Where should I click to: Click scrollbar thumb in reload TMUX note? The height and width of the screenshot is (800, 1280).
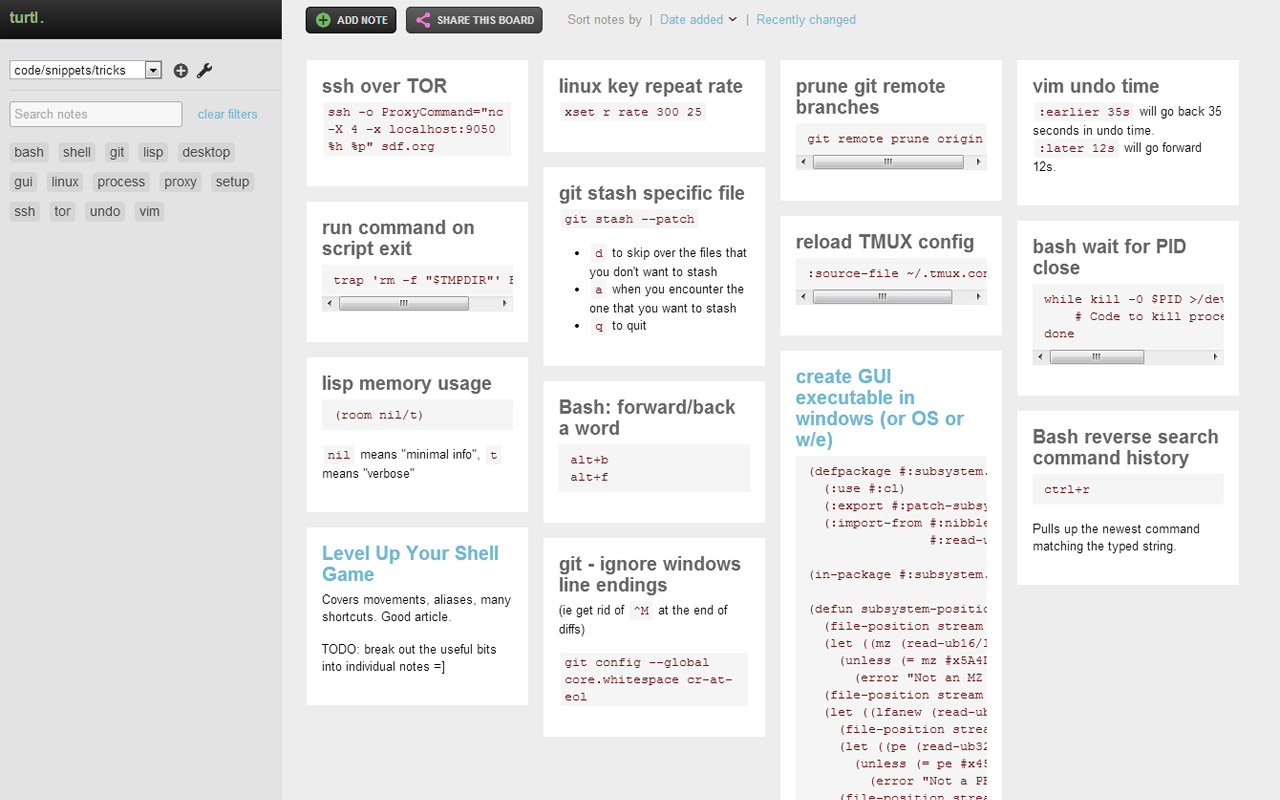click(x=883, y=296)
